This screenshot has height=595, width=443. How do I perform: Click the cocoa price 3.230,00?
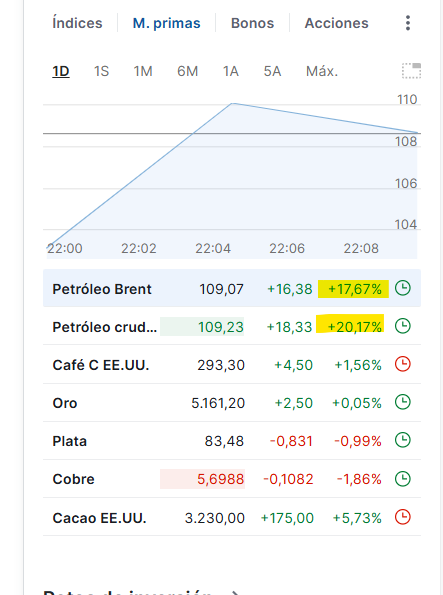[215, 518]
